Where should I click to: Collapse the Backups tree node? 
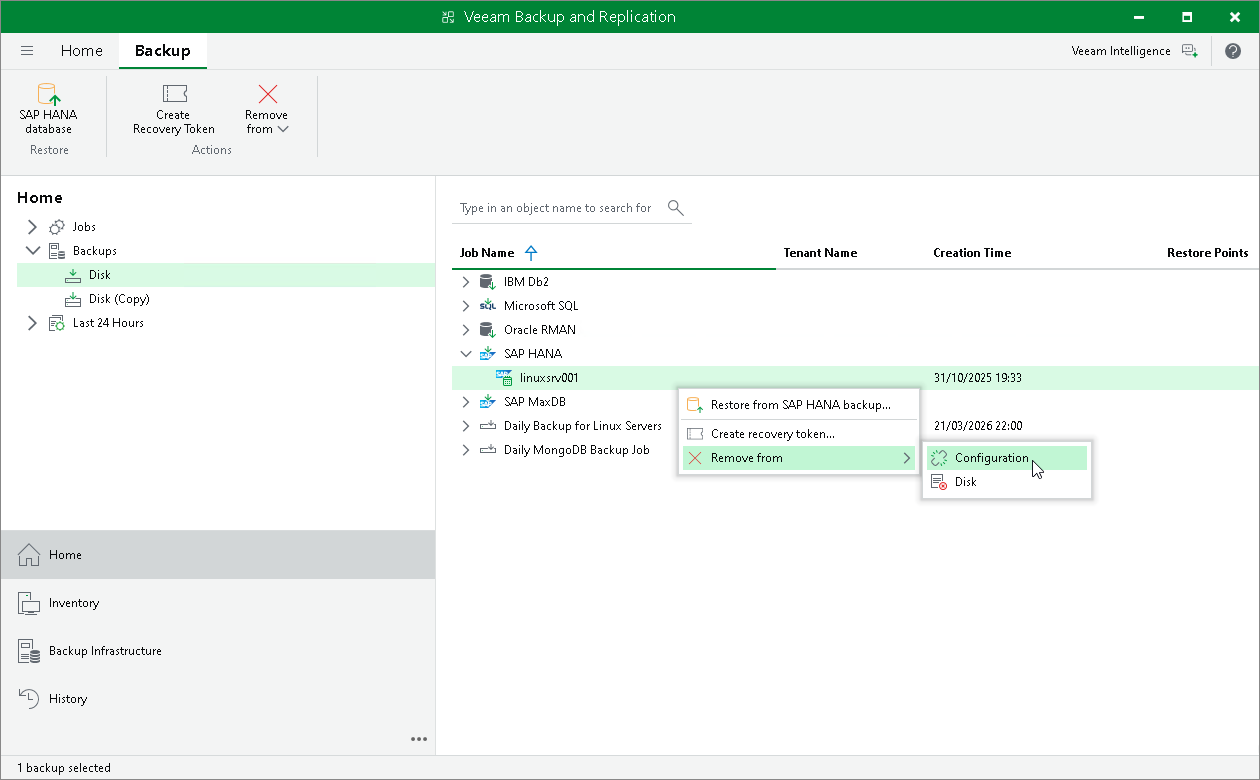pos(32,251)
